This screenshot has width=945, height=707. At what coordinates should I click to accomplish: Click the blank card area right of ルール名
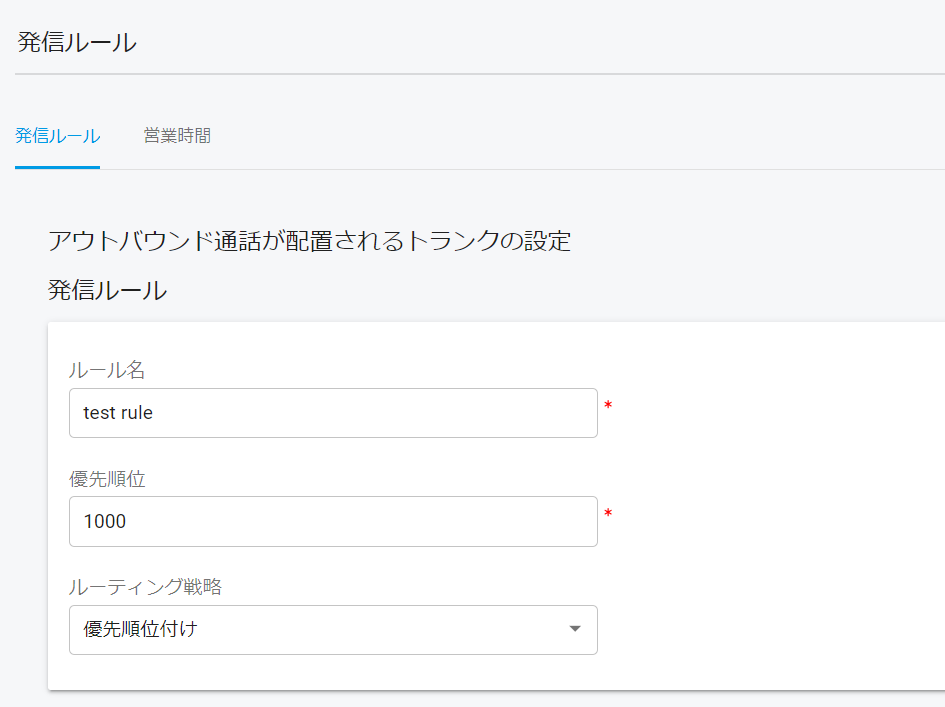pos(777,413)
